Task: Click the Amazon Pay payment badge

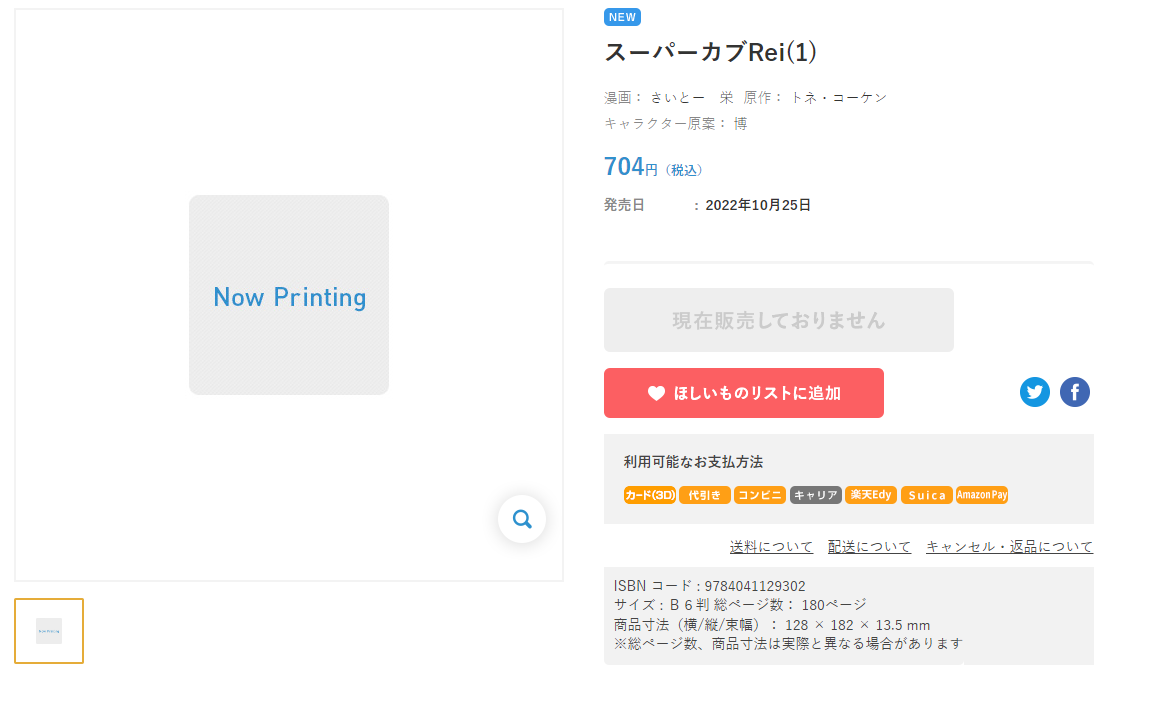Action: (x=982, y=495)
